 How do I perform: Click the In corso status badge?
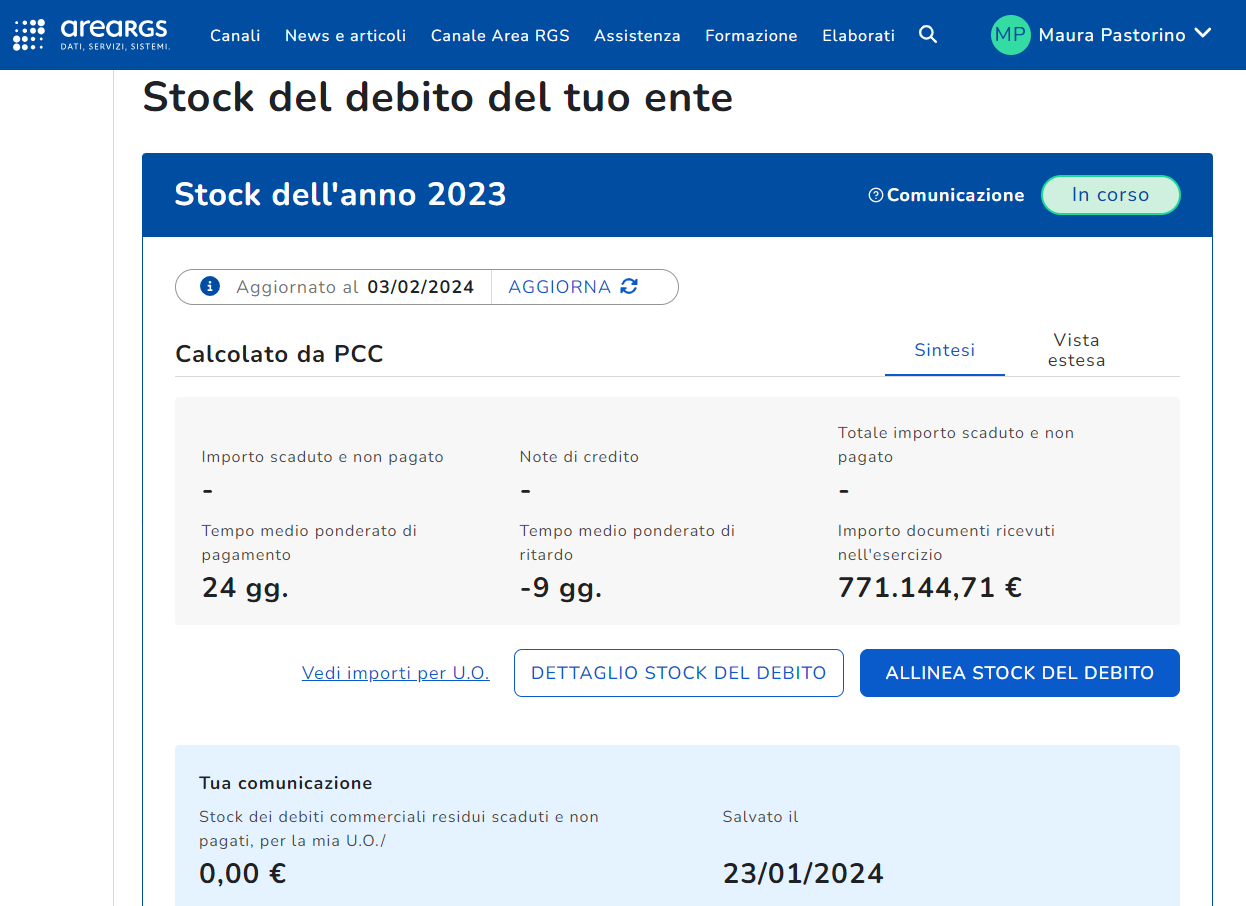(x=1110, y=195)
